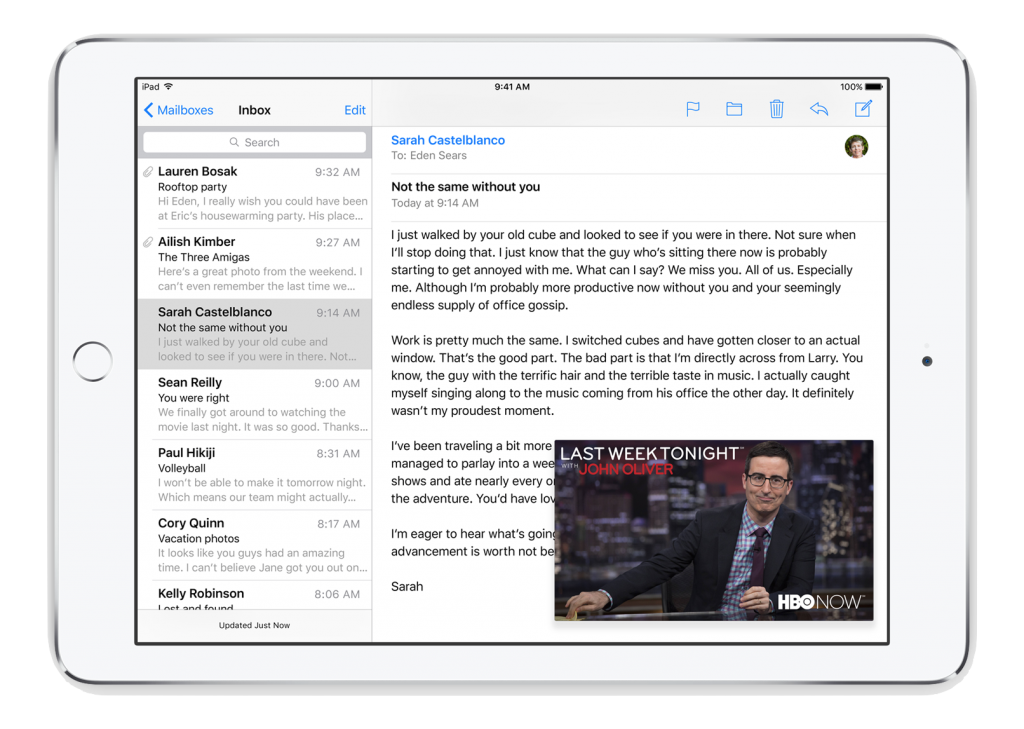Screen dimensions: 1024x729
Task: Compose a new message with the pencil icon
Action: [862, 109]
